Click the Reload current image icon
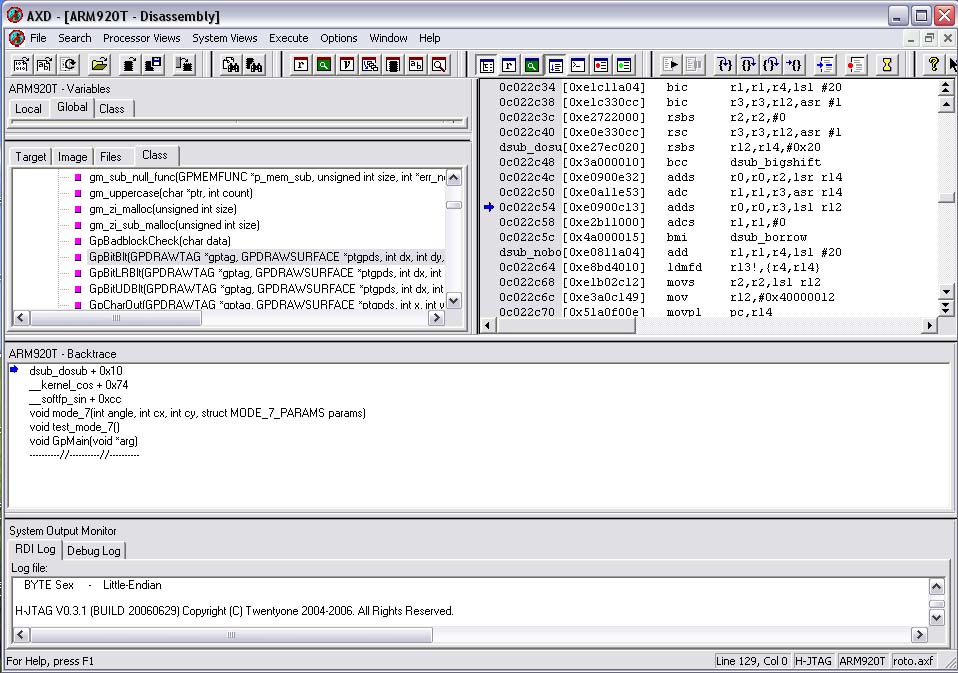 coord(69,65)
